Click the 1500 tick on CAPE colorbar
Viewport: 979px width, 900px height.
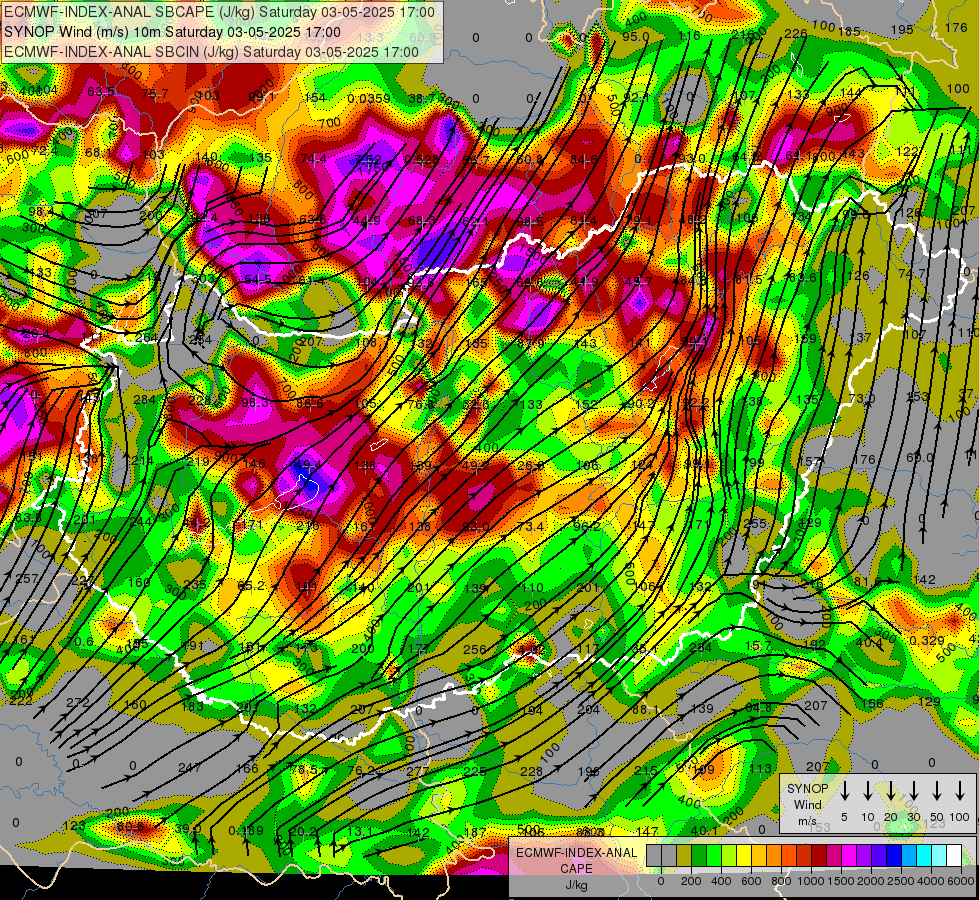pyautogui.click(x=842, y=881)
